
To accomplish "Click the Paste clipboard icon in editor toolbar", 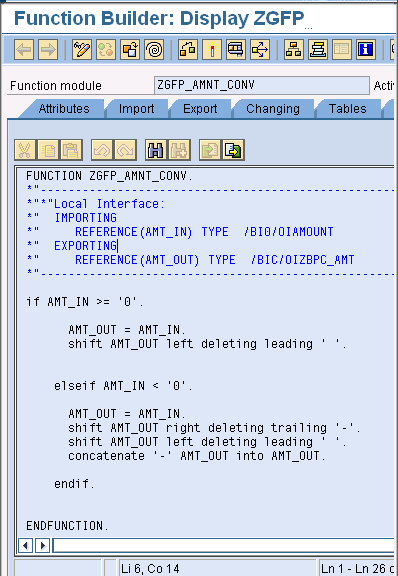I will tap(71, 150).
